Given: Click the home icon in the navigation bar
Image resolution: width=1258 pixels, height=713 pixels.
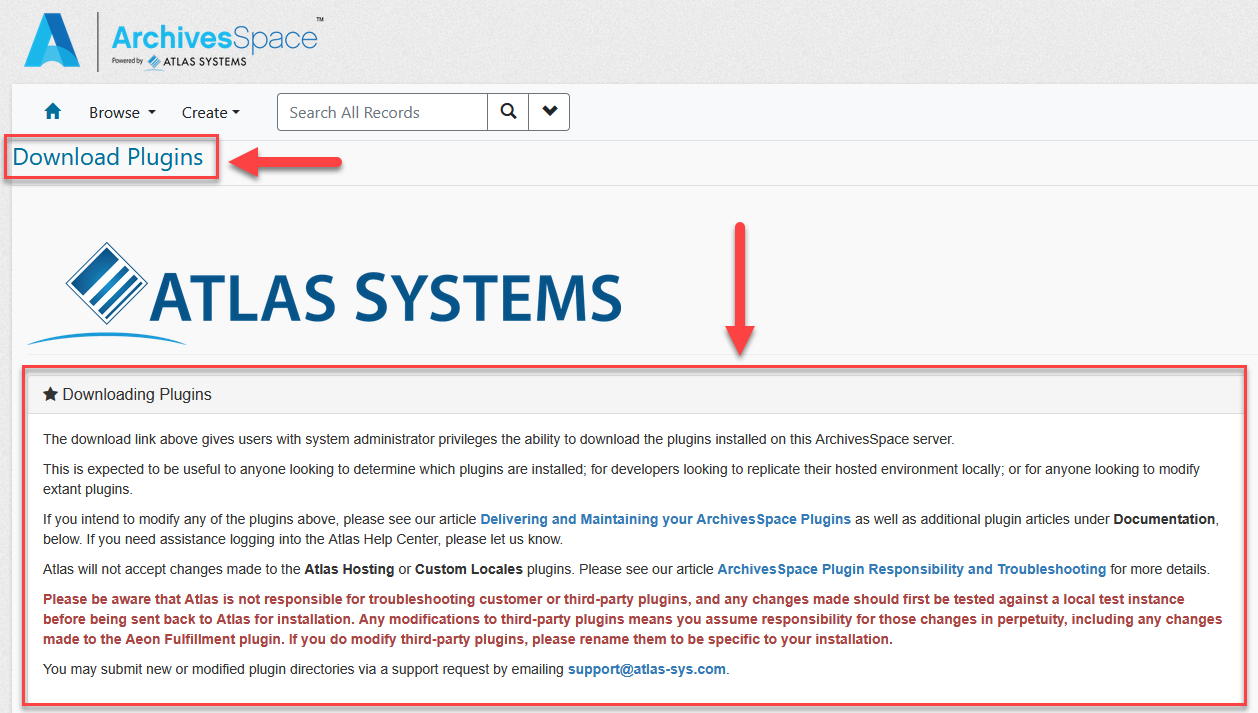Looking at the screenshot, I should pyautogui.click(x=52, y=112).
